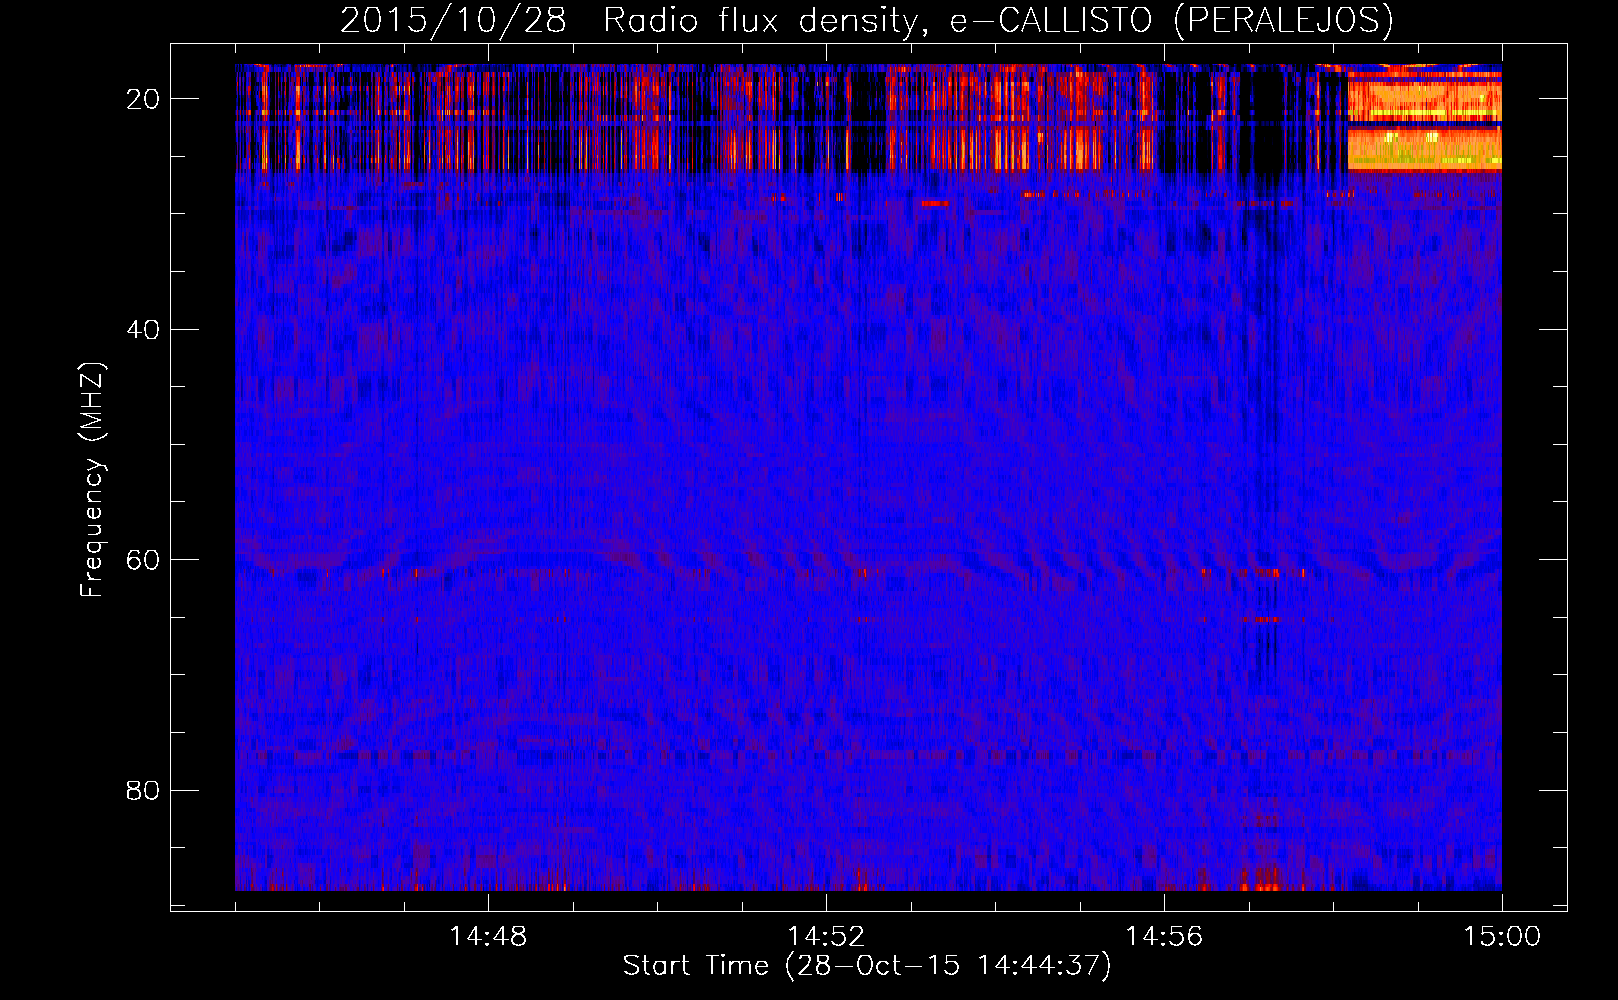The width and height of the screenshot is (1618, 1000).
Task: Click the 'Start Time (28-Oct-15 14:44:37)' label
Action: pyautogui.click(x=867, y=966)
